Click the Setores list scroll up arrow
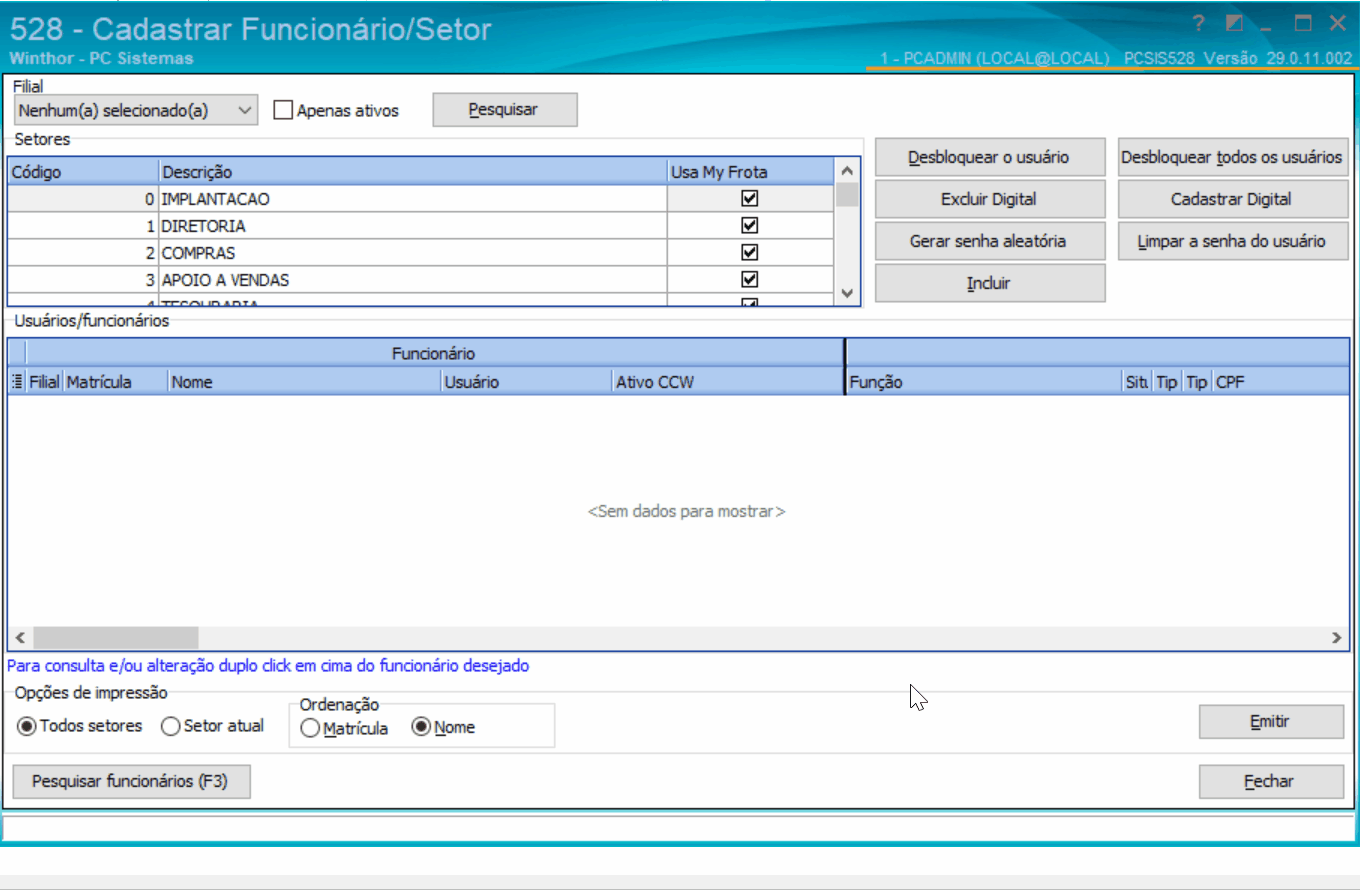The height and width of the screenshot is (890, 1360). click(847, 171)
